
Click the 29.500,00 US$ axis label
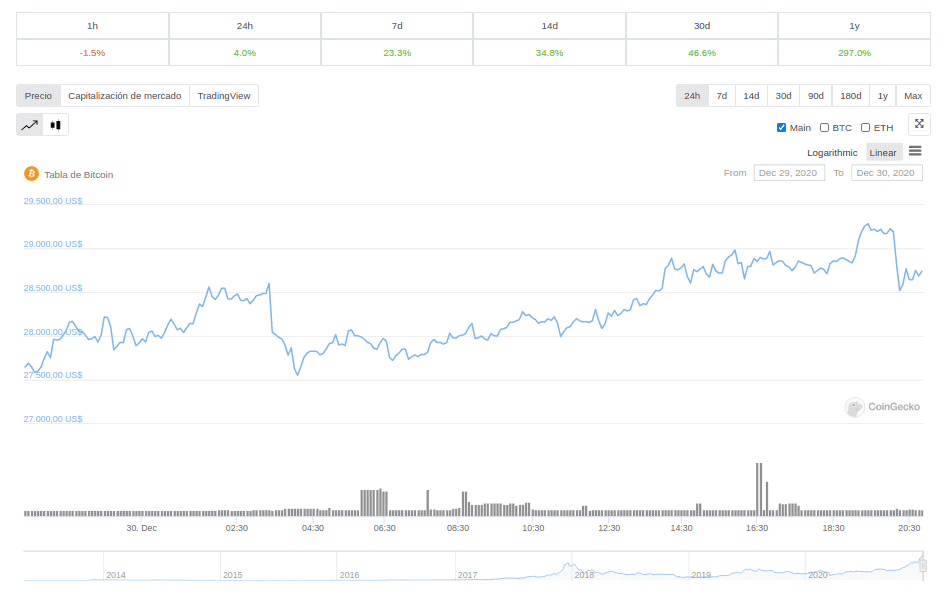tap(53, 201)
